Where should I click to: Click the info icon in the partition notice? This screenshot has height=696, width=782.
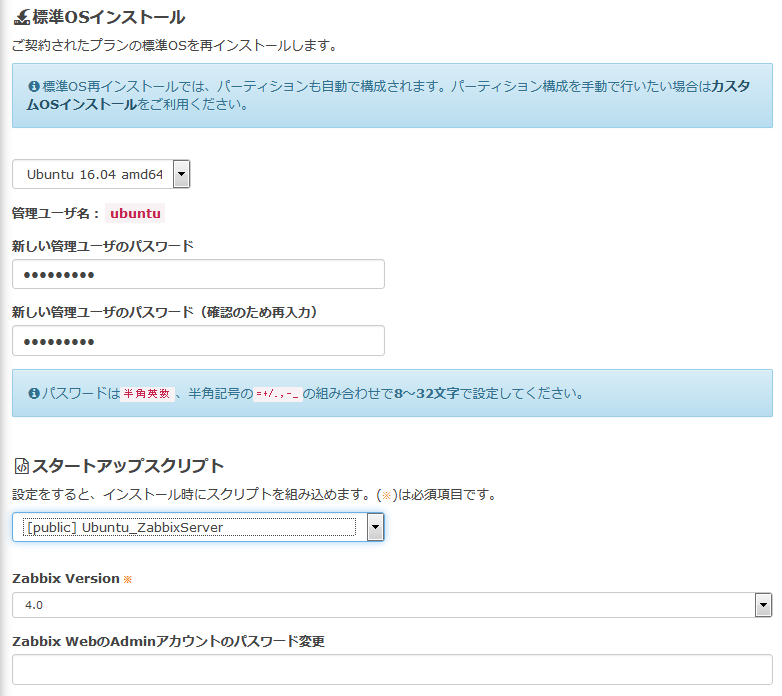coord(34,87)
